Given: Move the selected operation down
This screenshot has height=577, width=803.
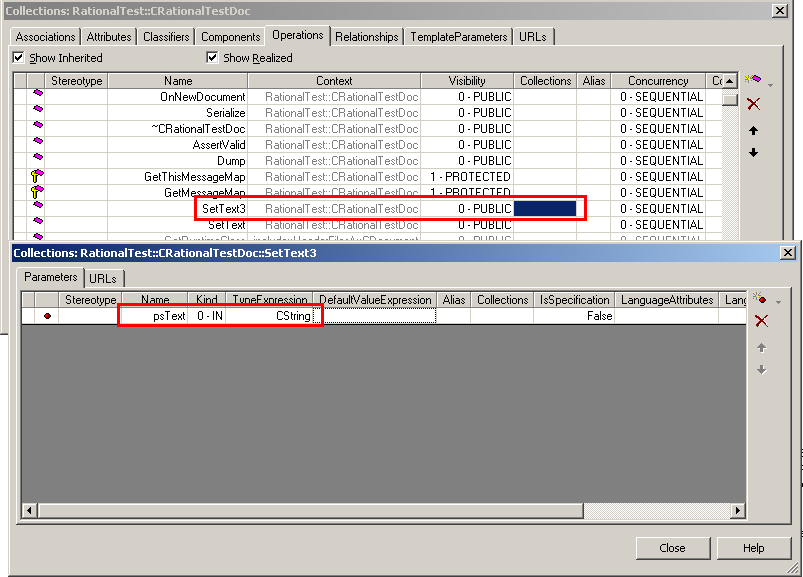Looking at the screenshot, I should [753, 153].
